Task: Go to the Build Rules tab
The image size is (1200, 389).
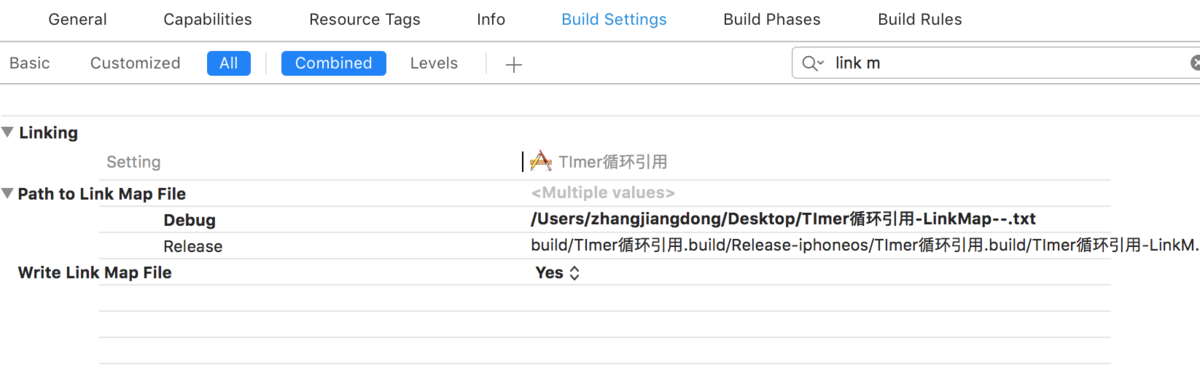Action: tap(920, 19)
